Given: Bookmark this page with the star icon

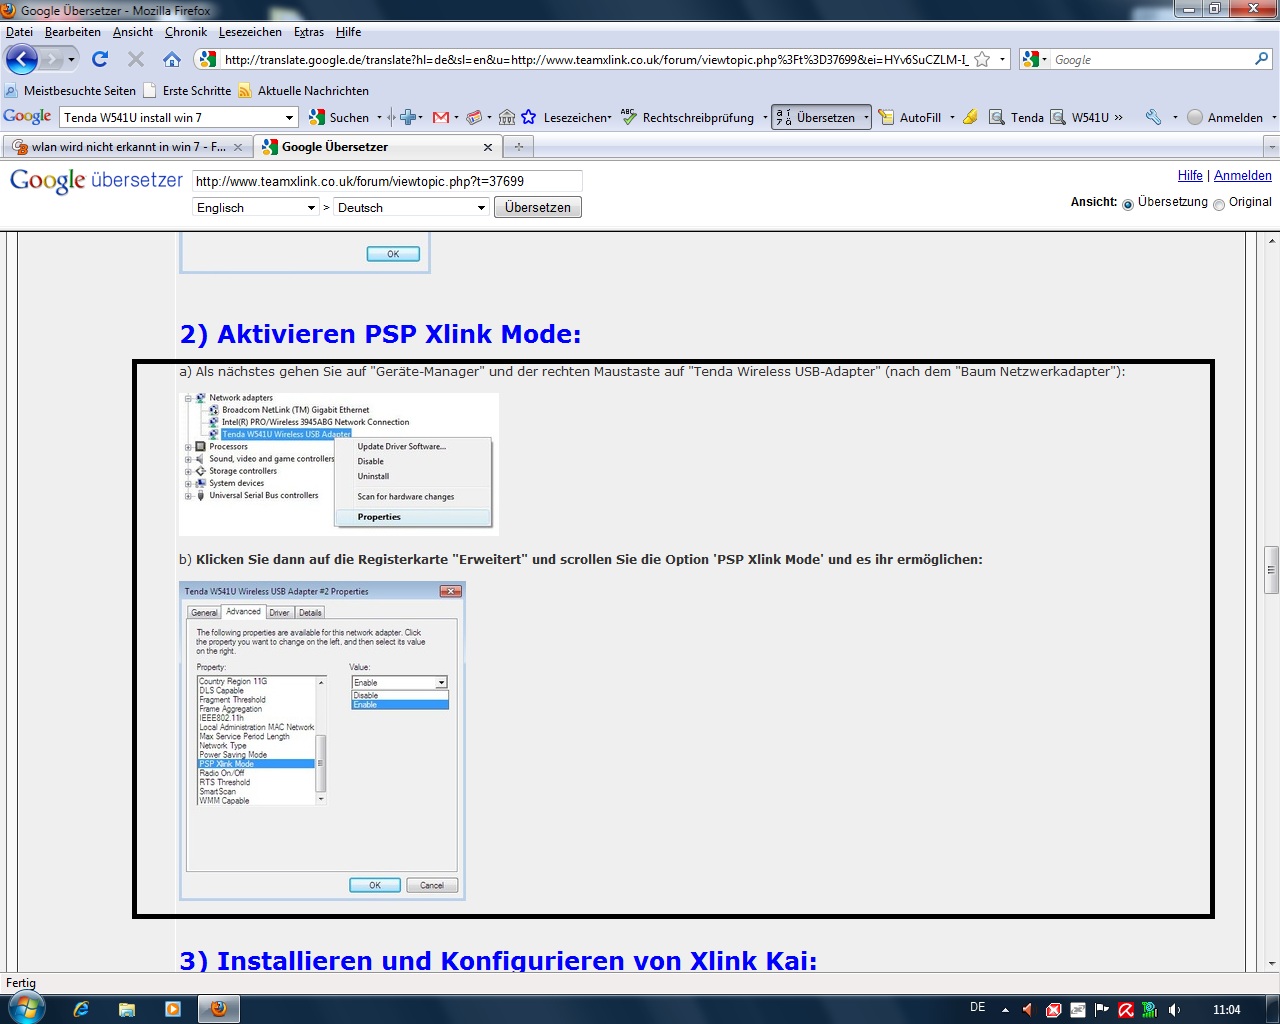Looking at the screenshot, I should click(982, 59).
